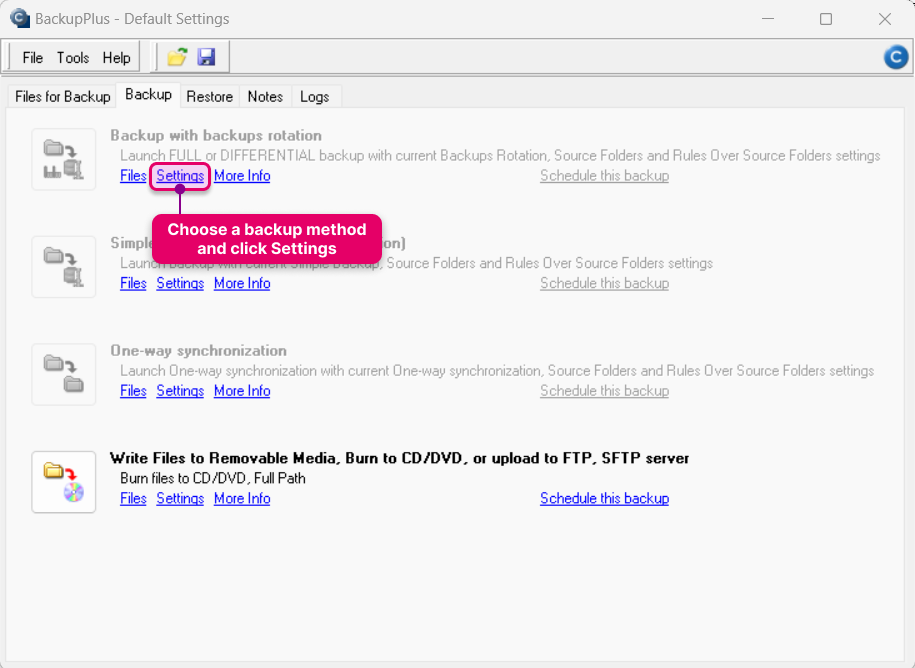Schedule the Simple backup
The image size is (915, 668).
point(605,283)
